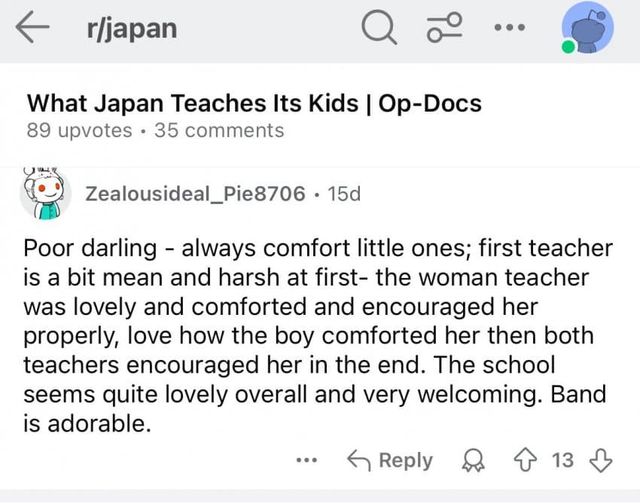Tap the green online status dot
640x504 pixels.
pos(568,47)
